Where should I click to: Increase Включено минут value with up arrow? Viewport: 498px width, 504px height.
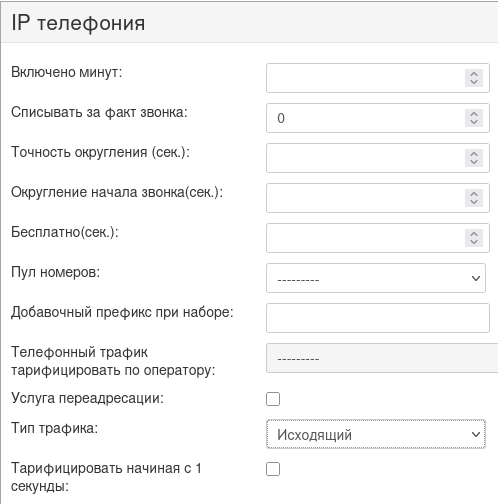point(474,74)
